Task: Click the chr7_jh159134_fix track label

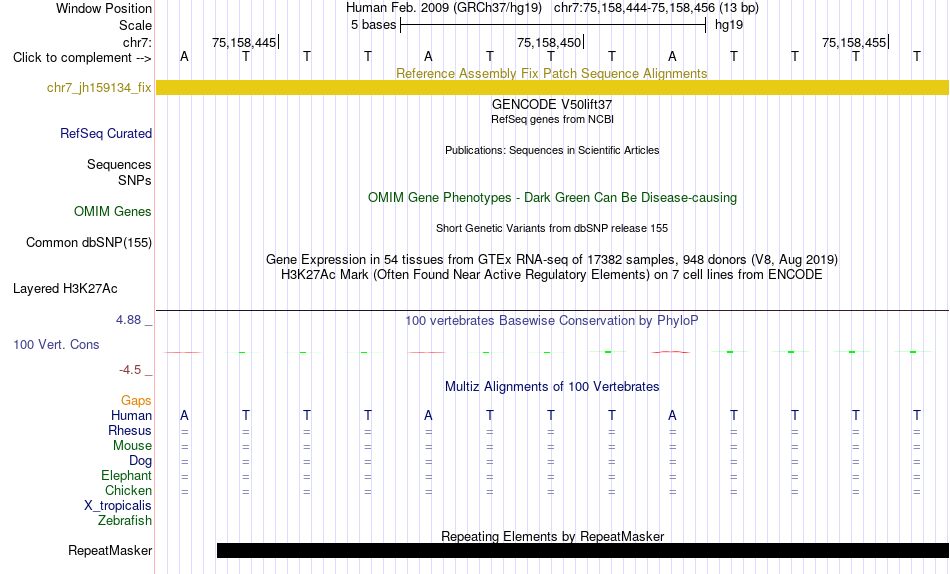Action: [x=99, y=88]
